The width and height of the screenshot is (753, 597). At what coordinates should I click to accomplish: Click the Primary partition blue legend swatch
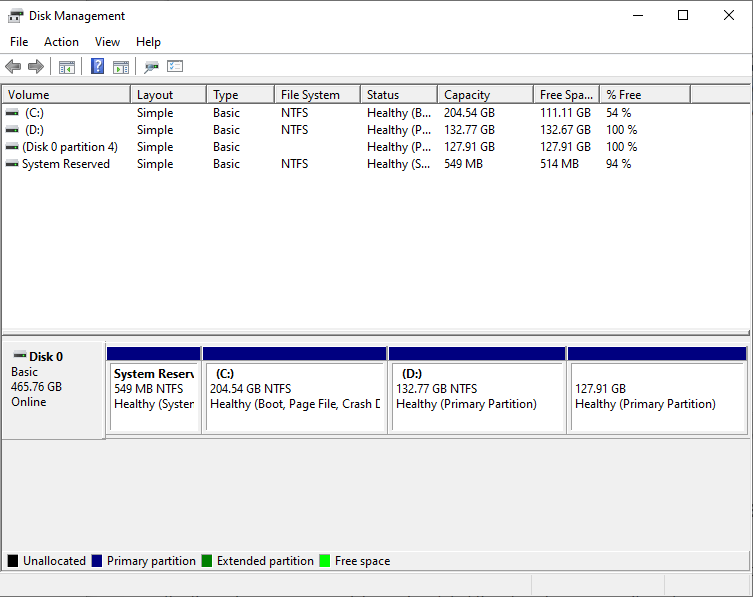click(x=96, y=561)
